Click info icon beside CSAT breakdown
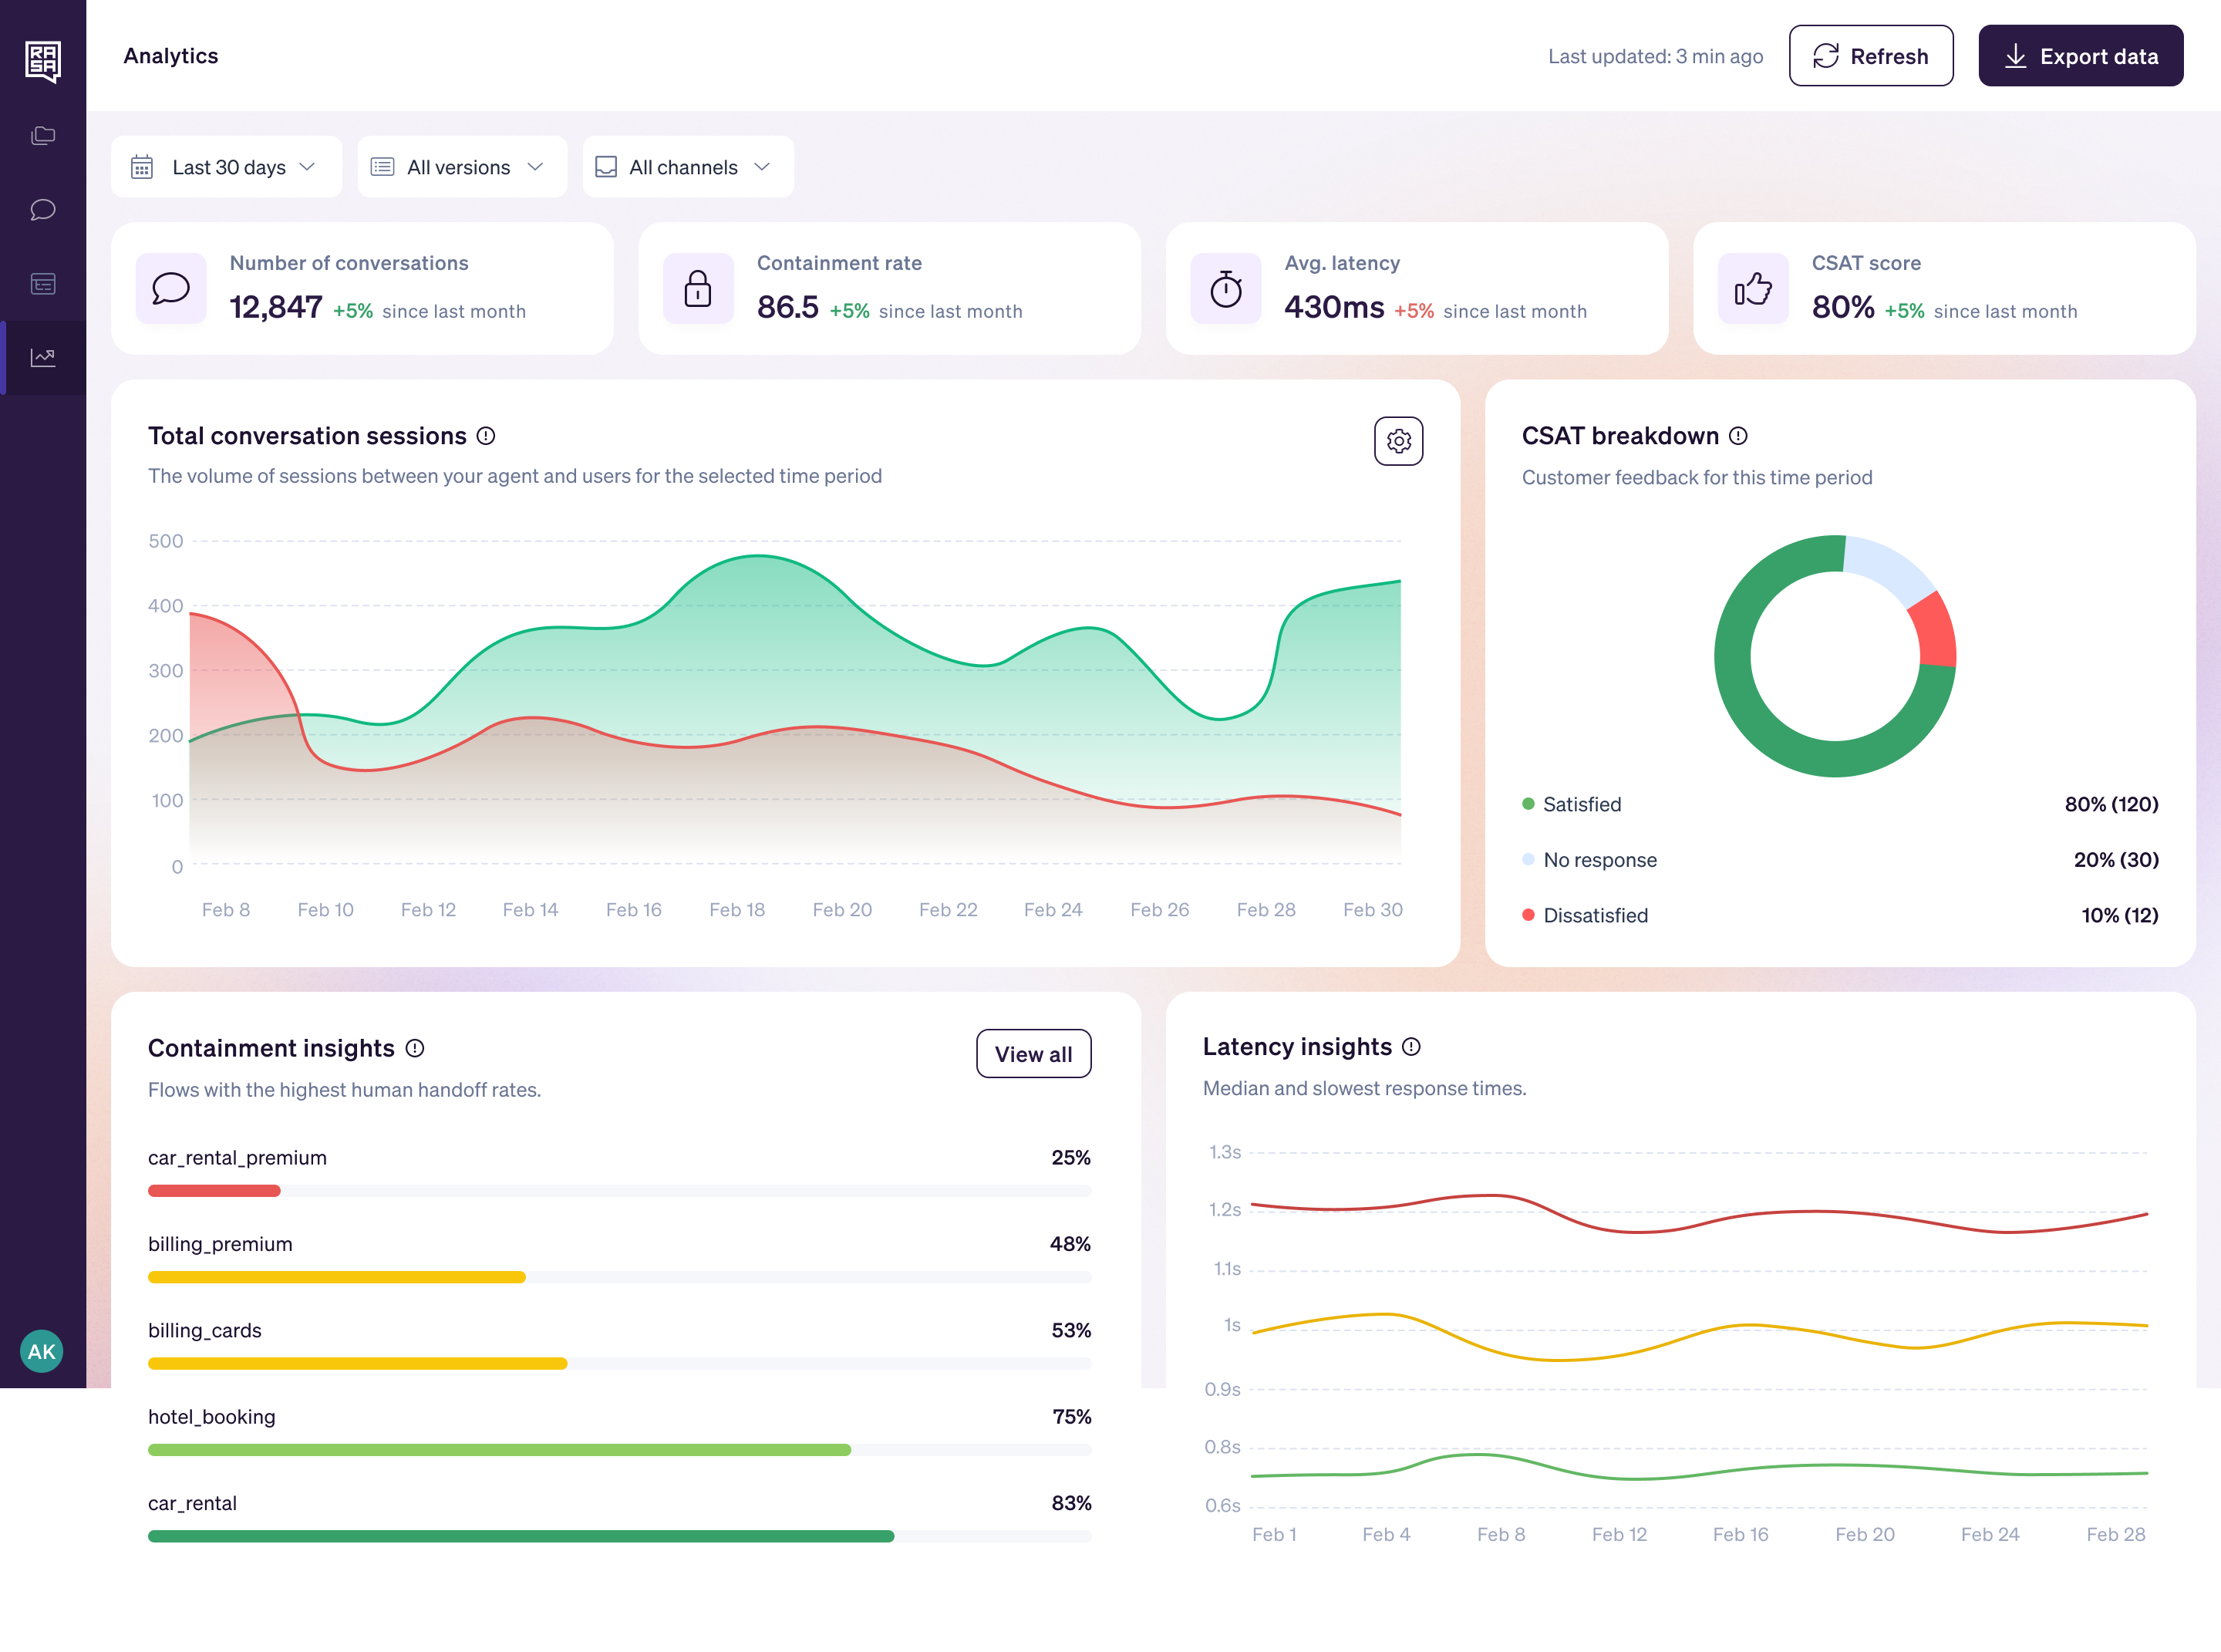The image size is (2221, 1652). pos(1738,436)
